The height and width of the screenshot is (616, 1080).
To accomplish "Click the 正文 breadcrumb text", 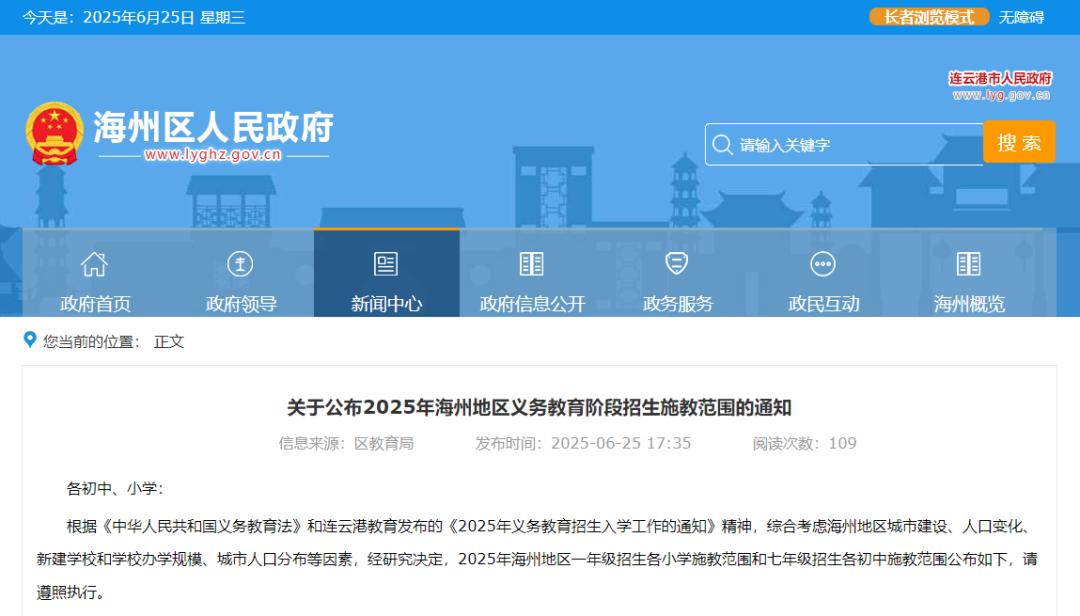I will 169,342.
